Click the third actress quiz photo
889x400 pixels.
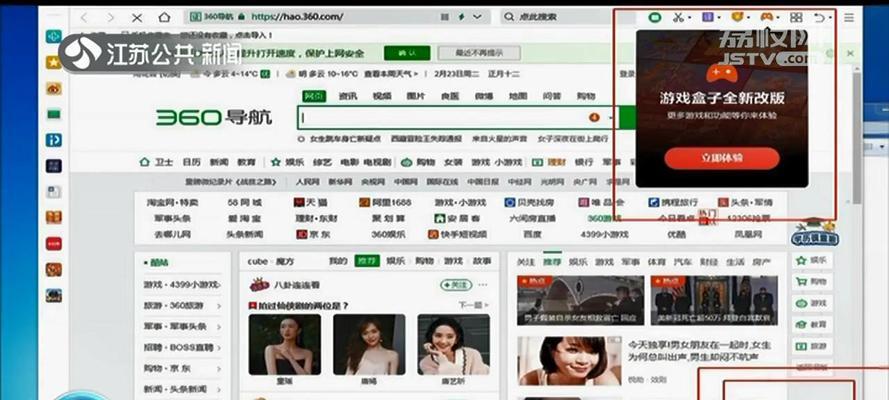pos(454,344)
